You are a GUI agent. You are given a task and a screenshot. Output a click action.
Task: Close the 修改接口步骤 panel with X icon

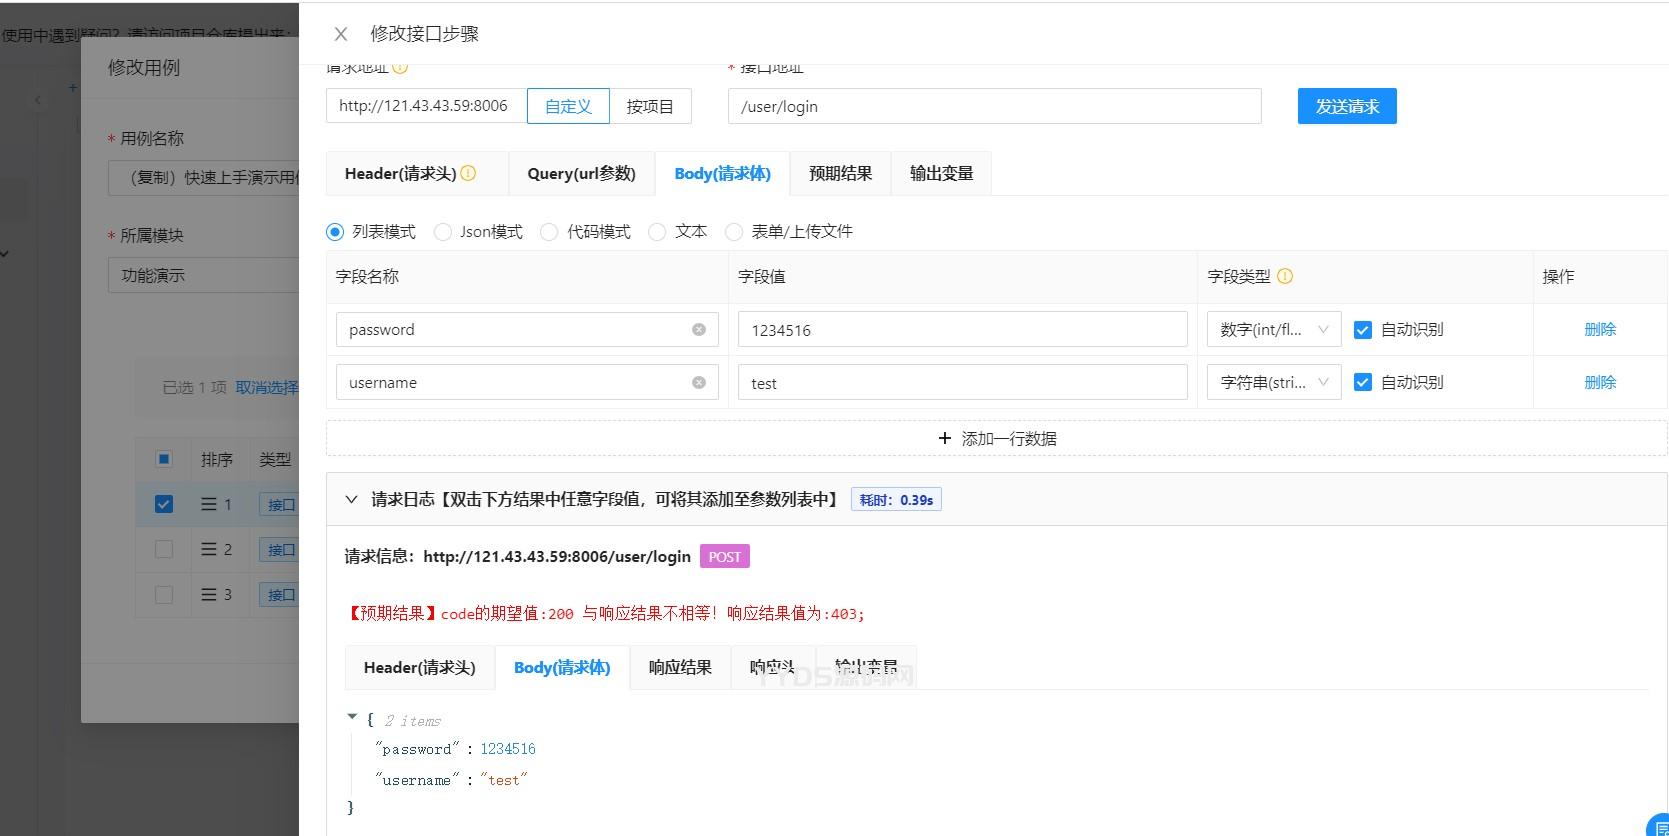pos(341,34)
